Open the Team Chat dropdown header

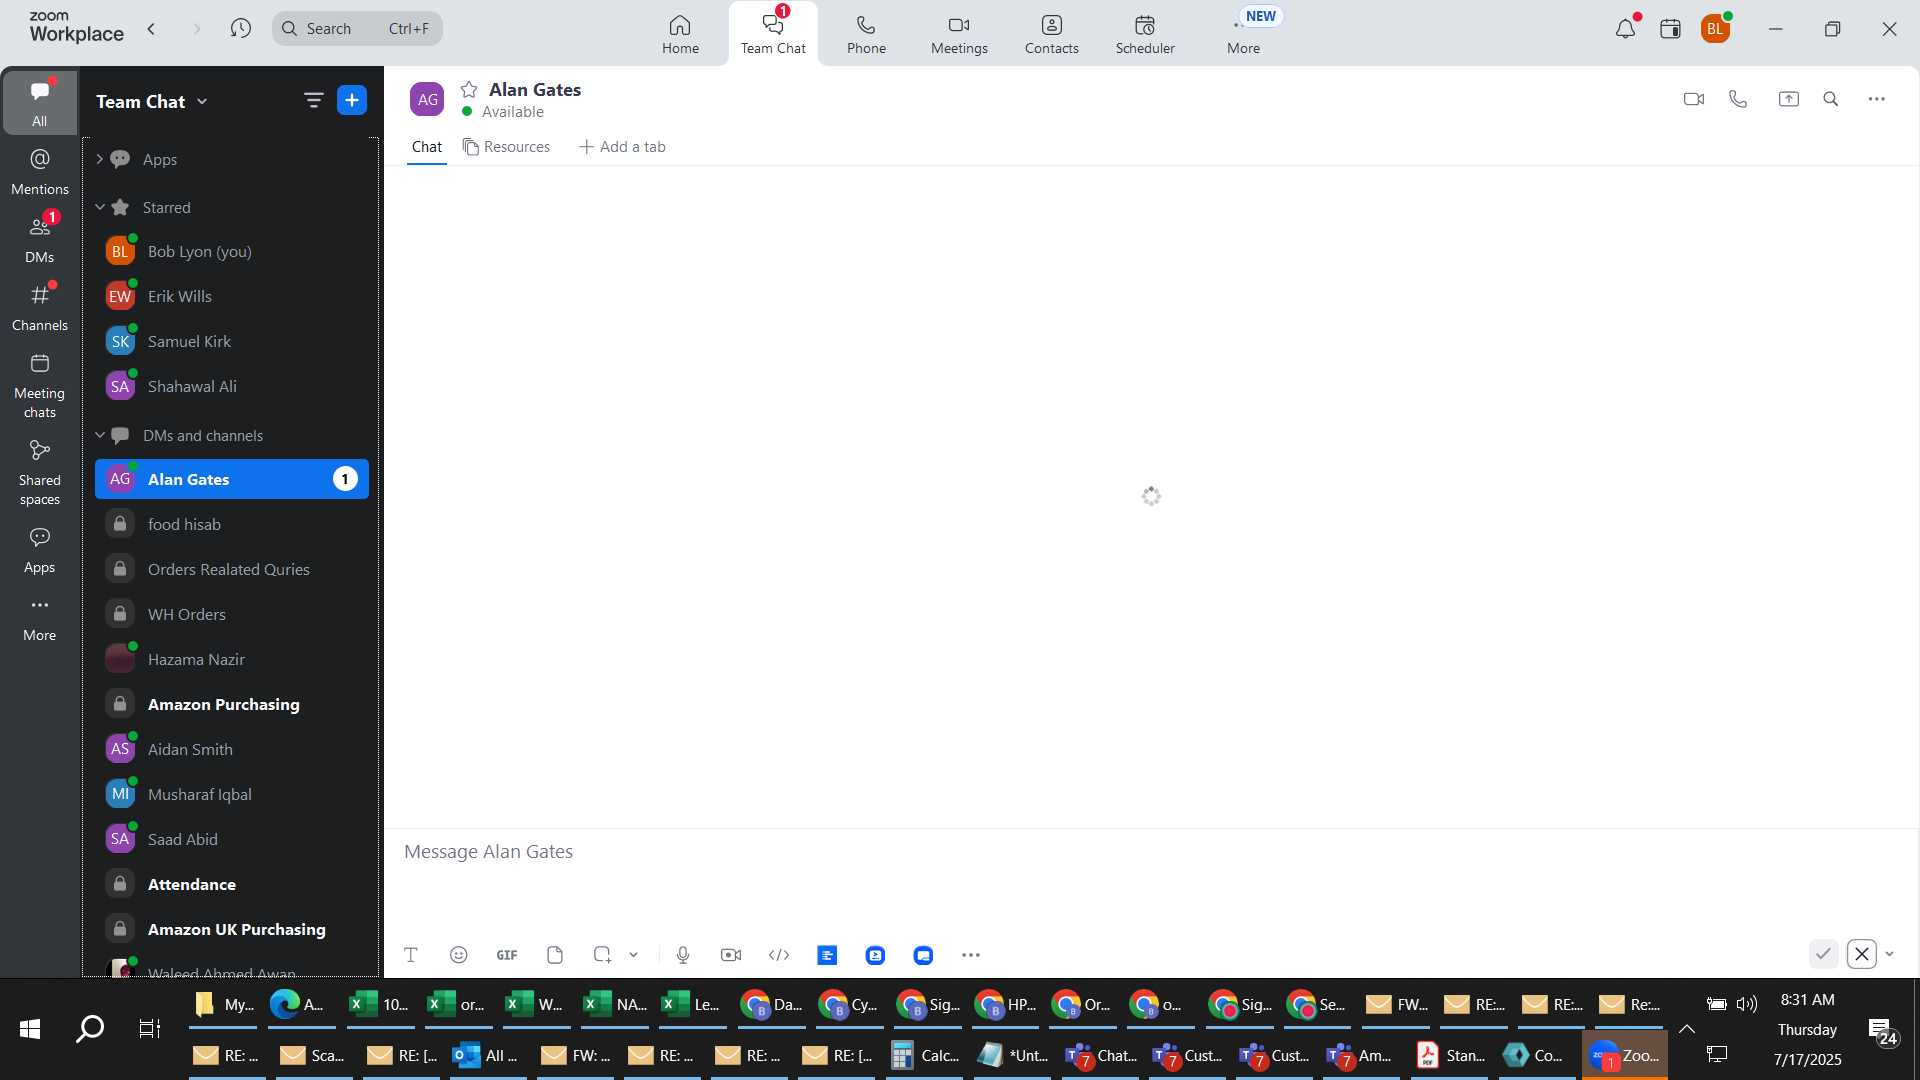pos(152,101)
